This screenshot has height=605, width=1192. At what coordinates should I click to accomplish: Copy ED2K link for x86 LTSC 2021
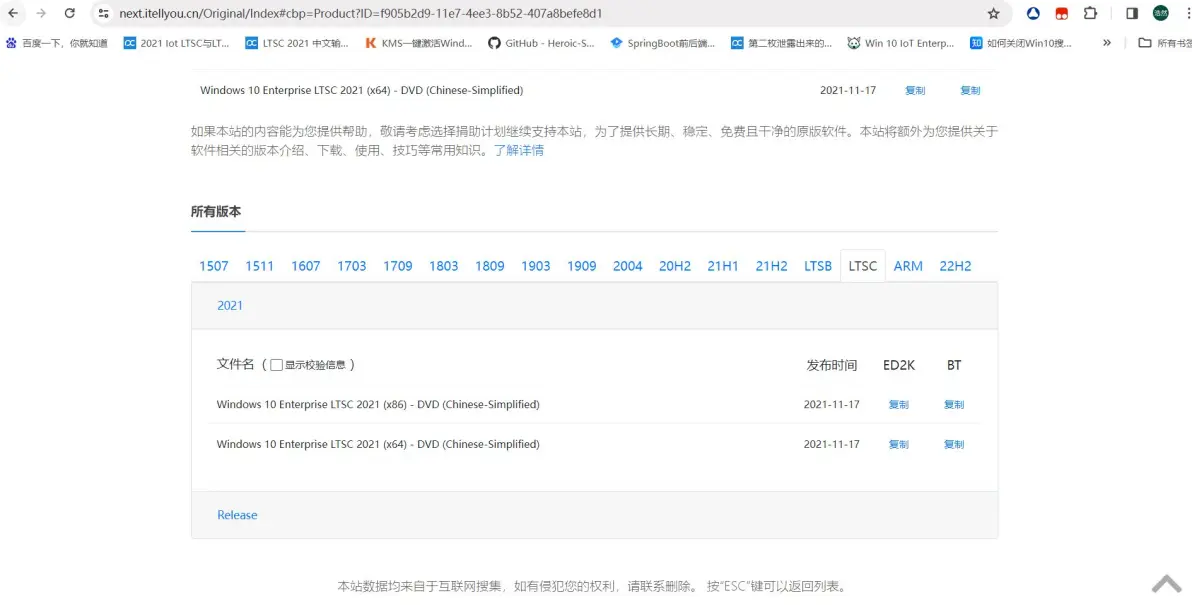899,404
